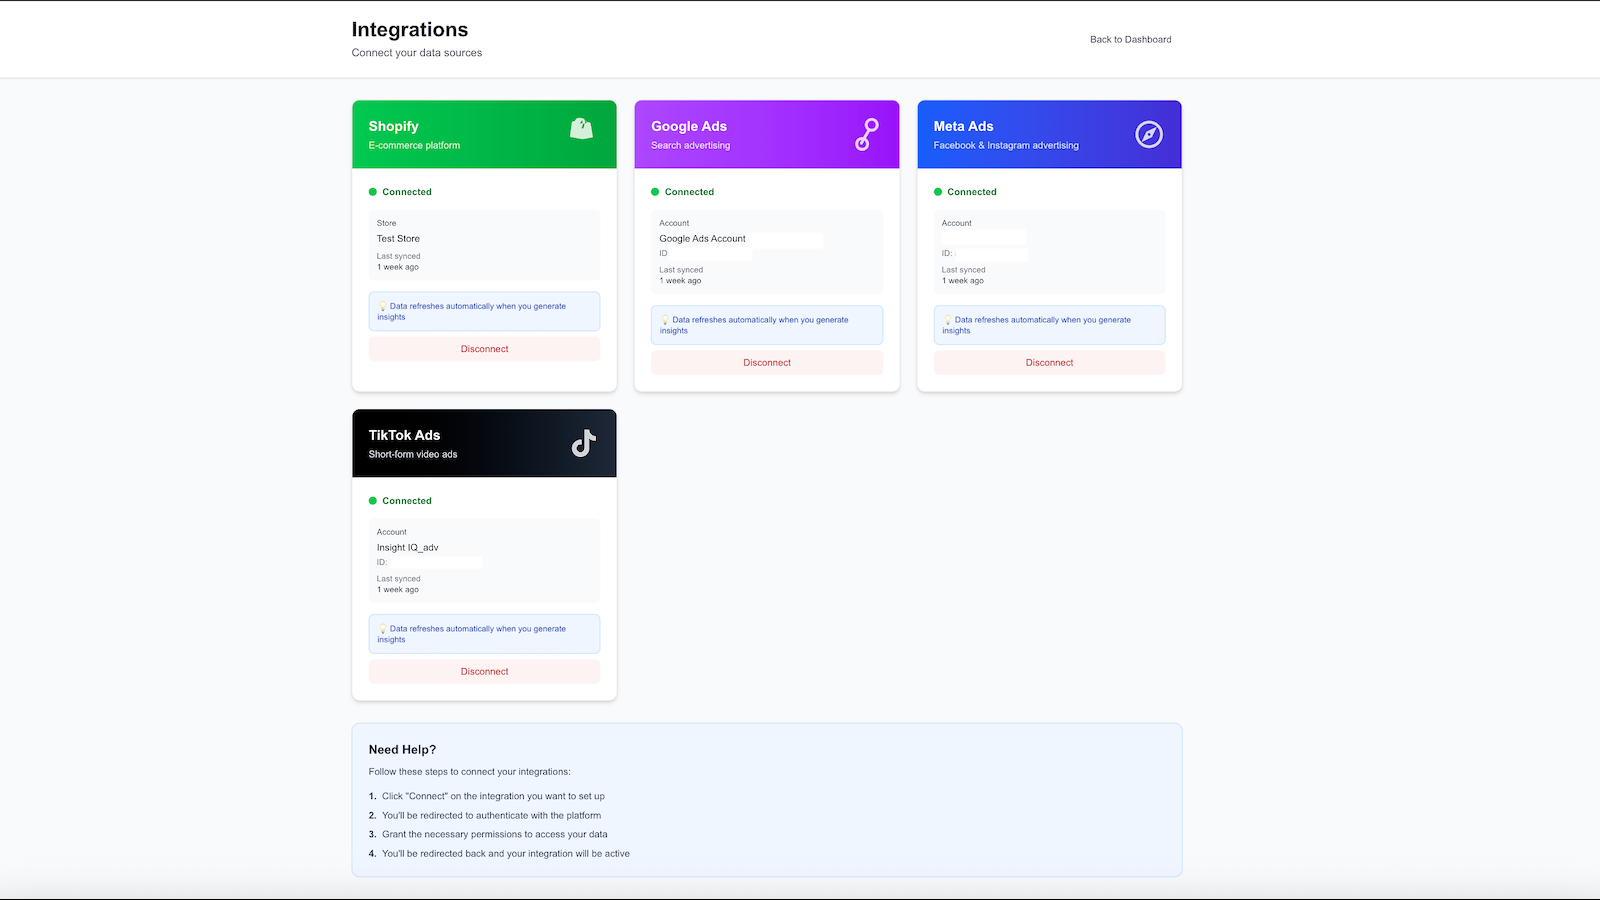This screenshot has width=1600, height=900.
Task: Click the lightbulb icon in the Meta Ads tip
Action: pyautogui.click(x=948, y=320)
